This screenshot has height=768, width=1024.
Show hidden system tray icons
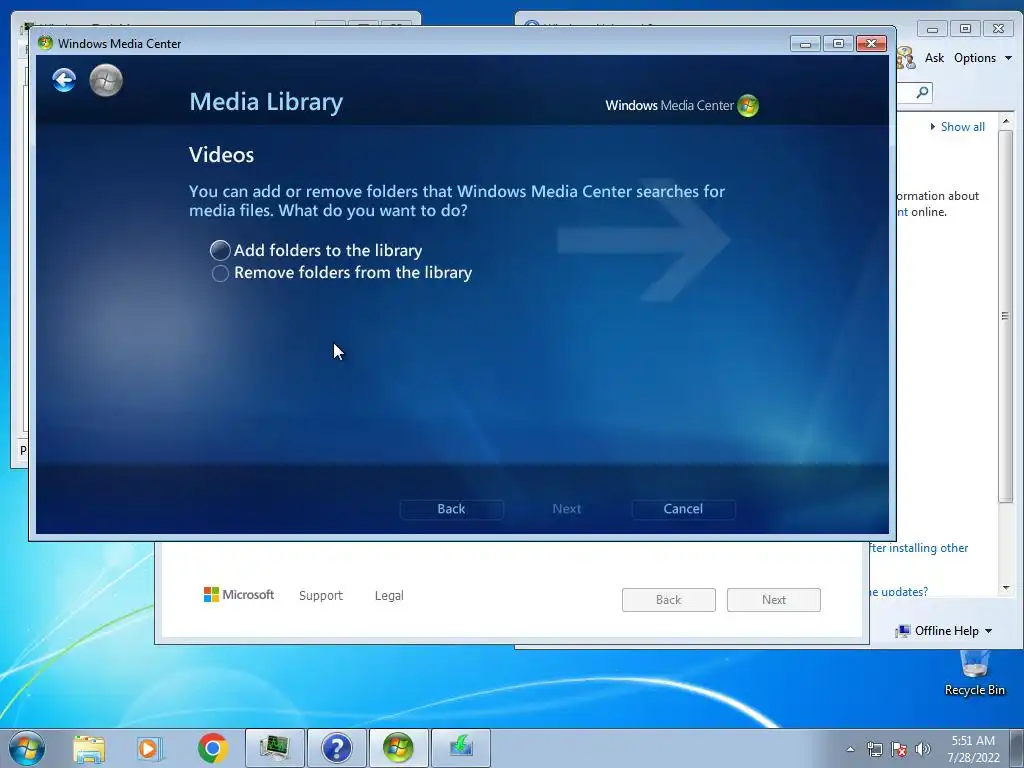850,749
